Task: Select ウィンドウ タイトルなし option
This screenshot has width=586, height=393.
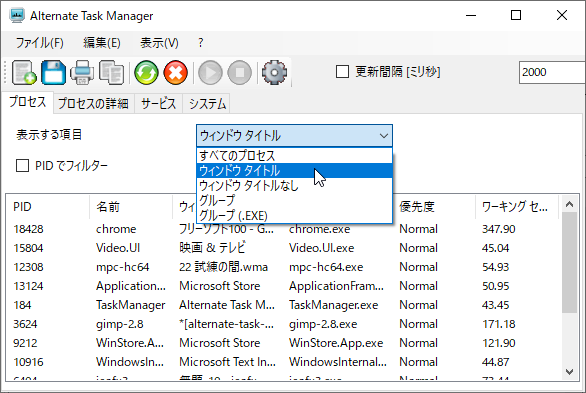Action: (294, 186)
